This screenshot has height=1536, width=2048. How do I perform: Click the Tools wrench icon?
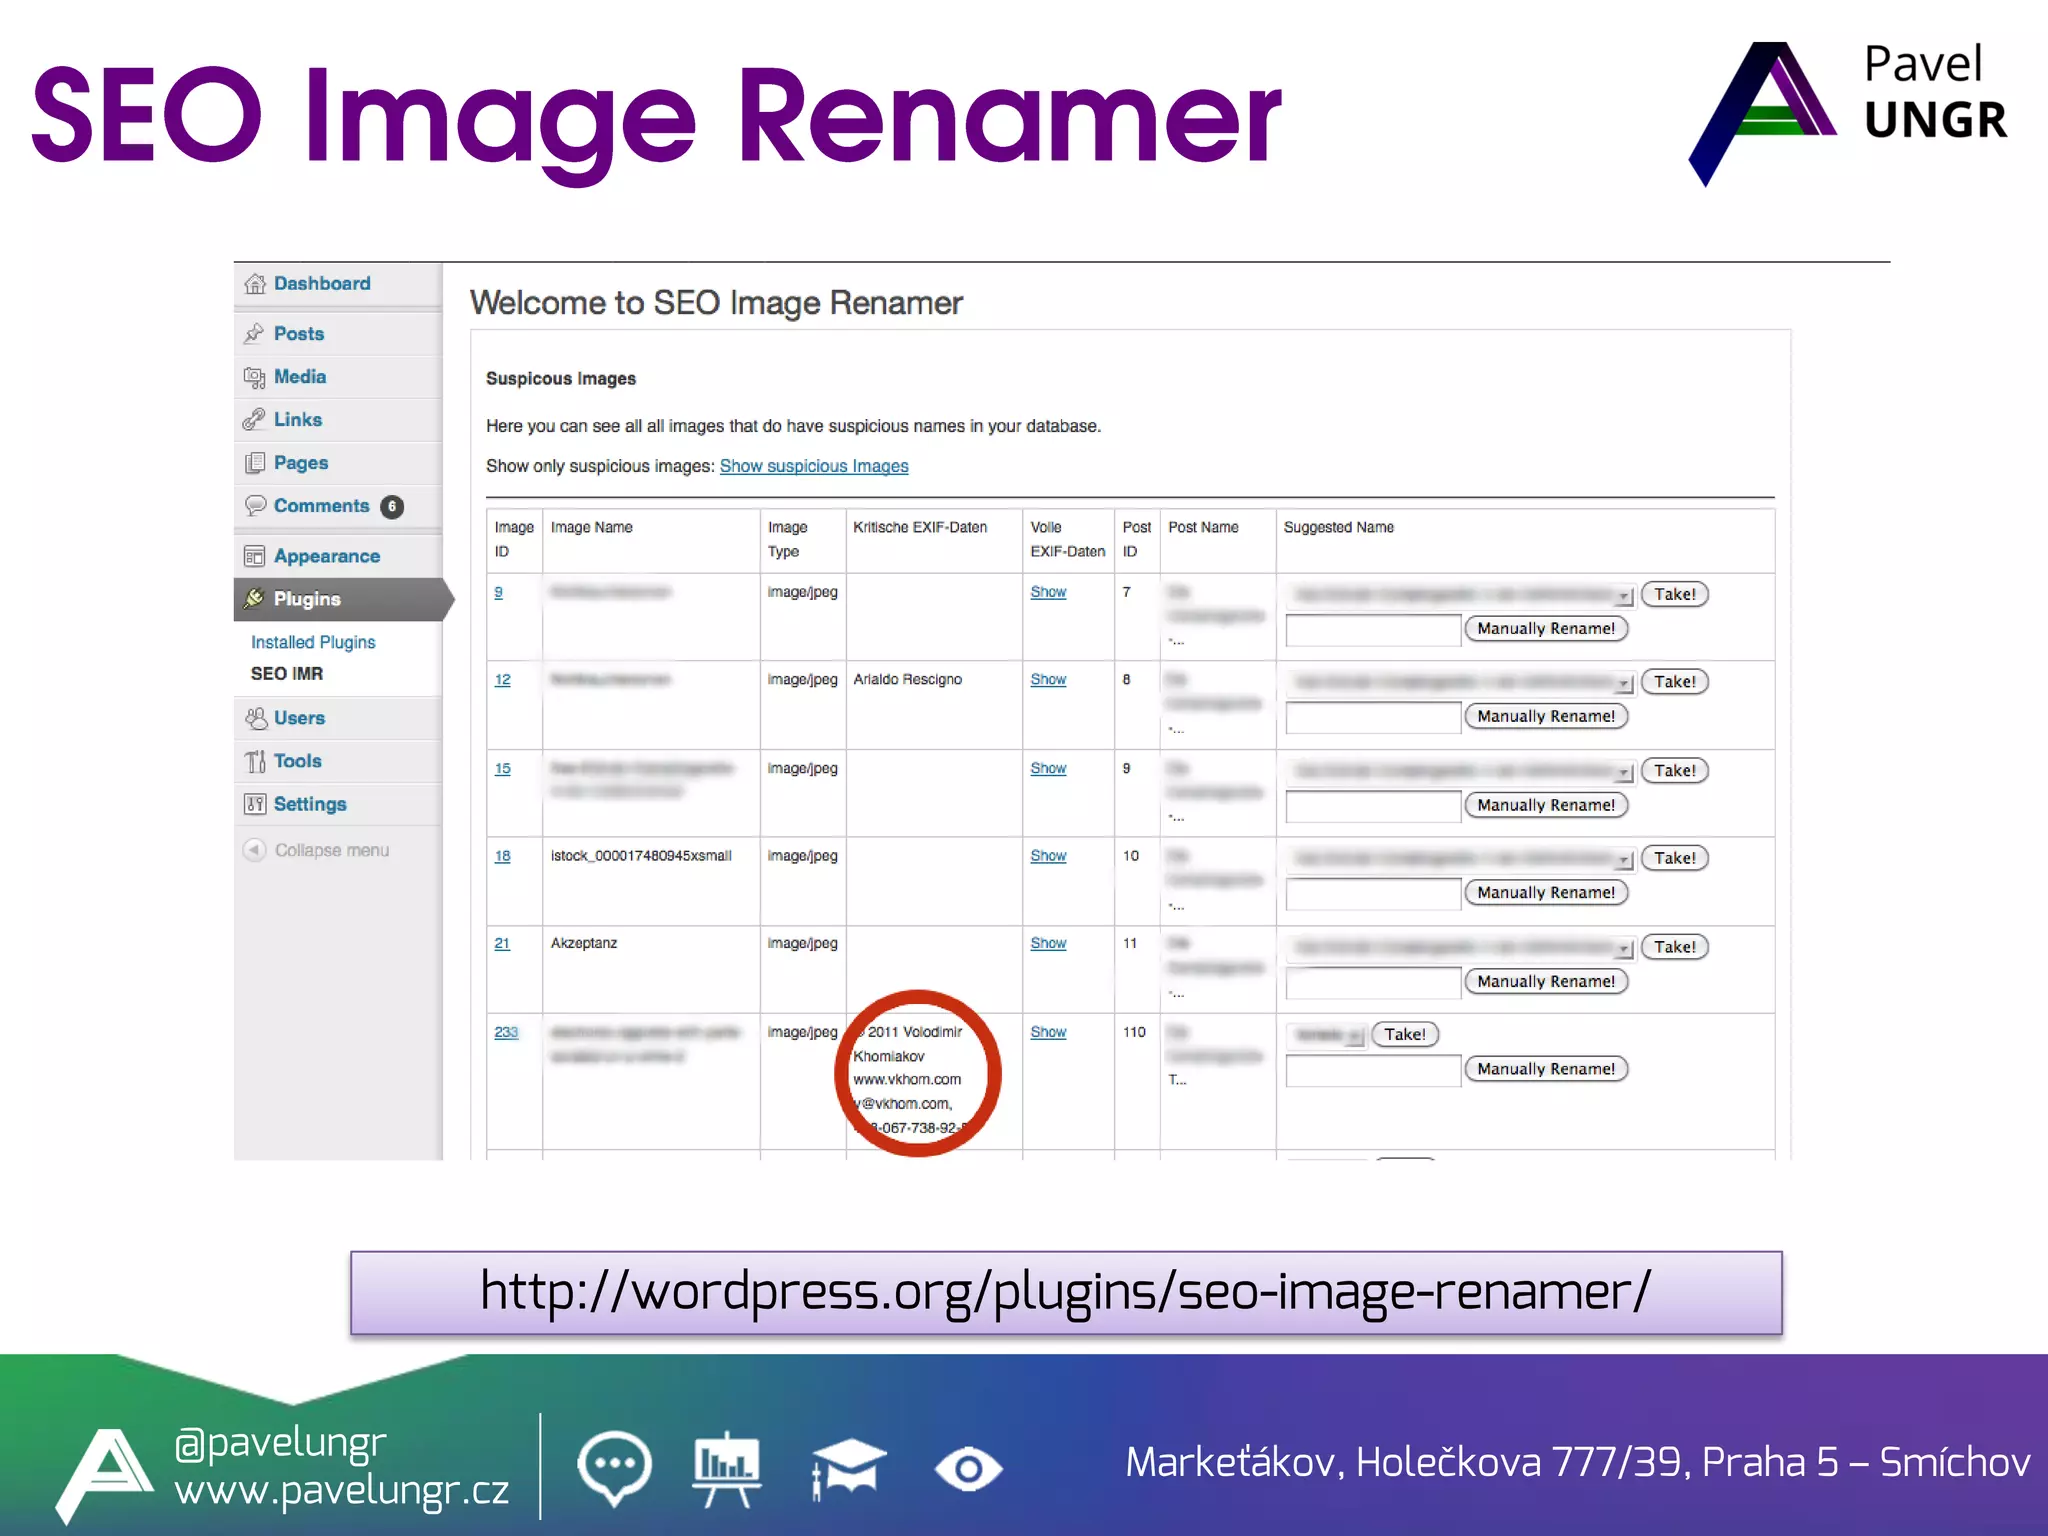[255, 762]
